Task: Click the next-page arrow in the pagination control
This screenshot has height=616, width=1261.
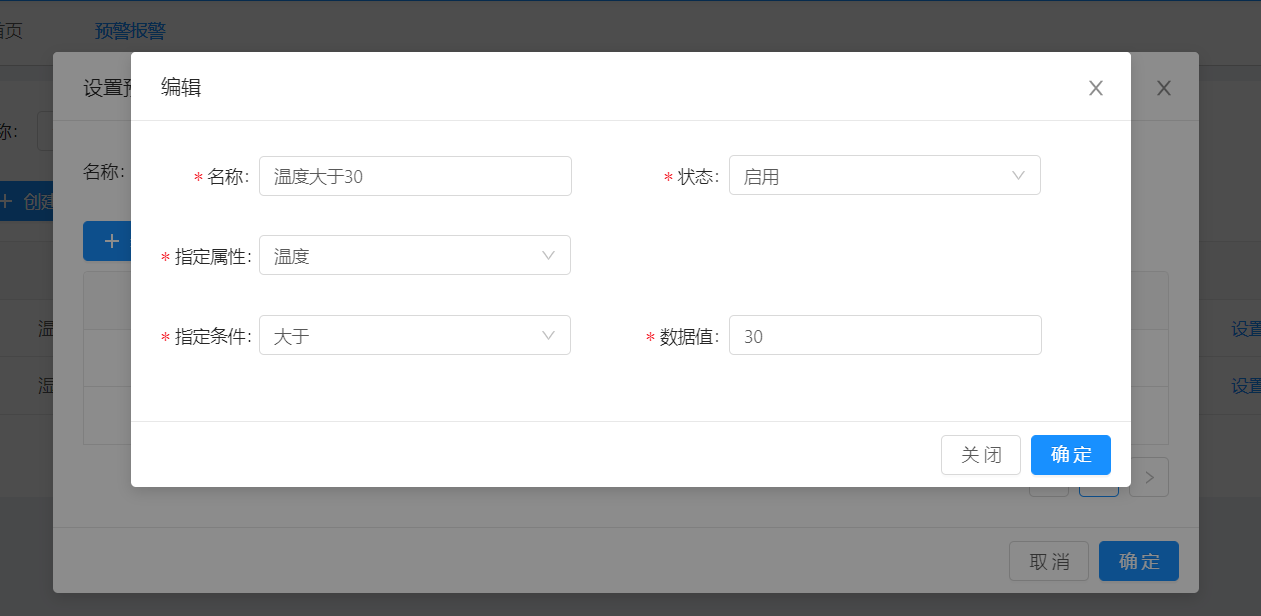Action: point(1148,477)
